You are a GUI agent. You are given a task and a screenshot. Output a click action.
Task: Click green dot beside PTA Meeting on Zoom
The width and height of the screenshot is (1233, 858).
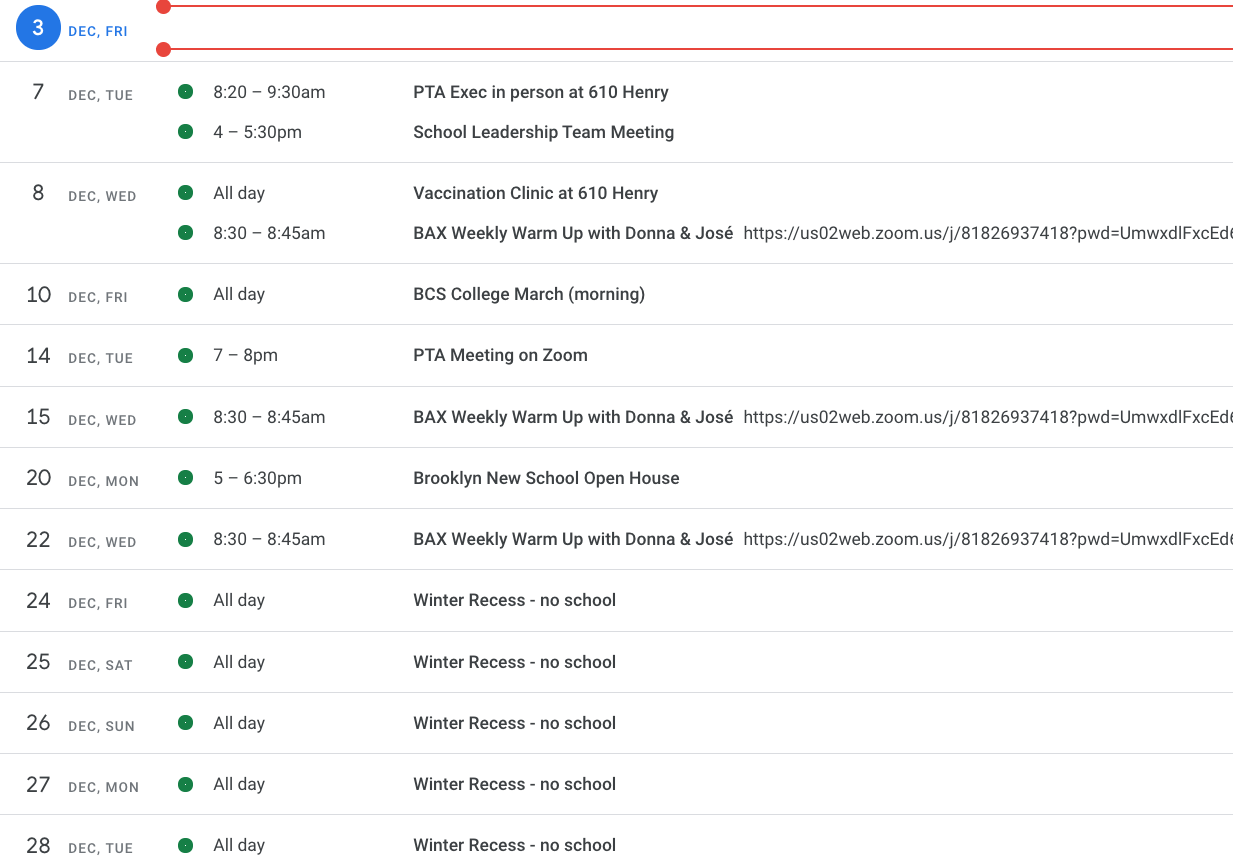coord(185,355)
